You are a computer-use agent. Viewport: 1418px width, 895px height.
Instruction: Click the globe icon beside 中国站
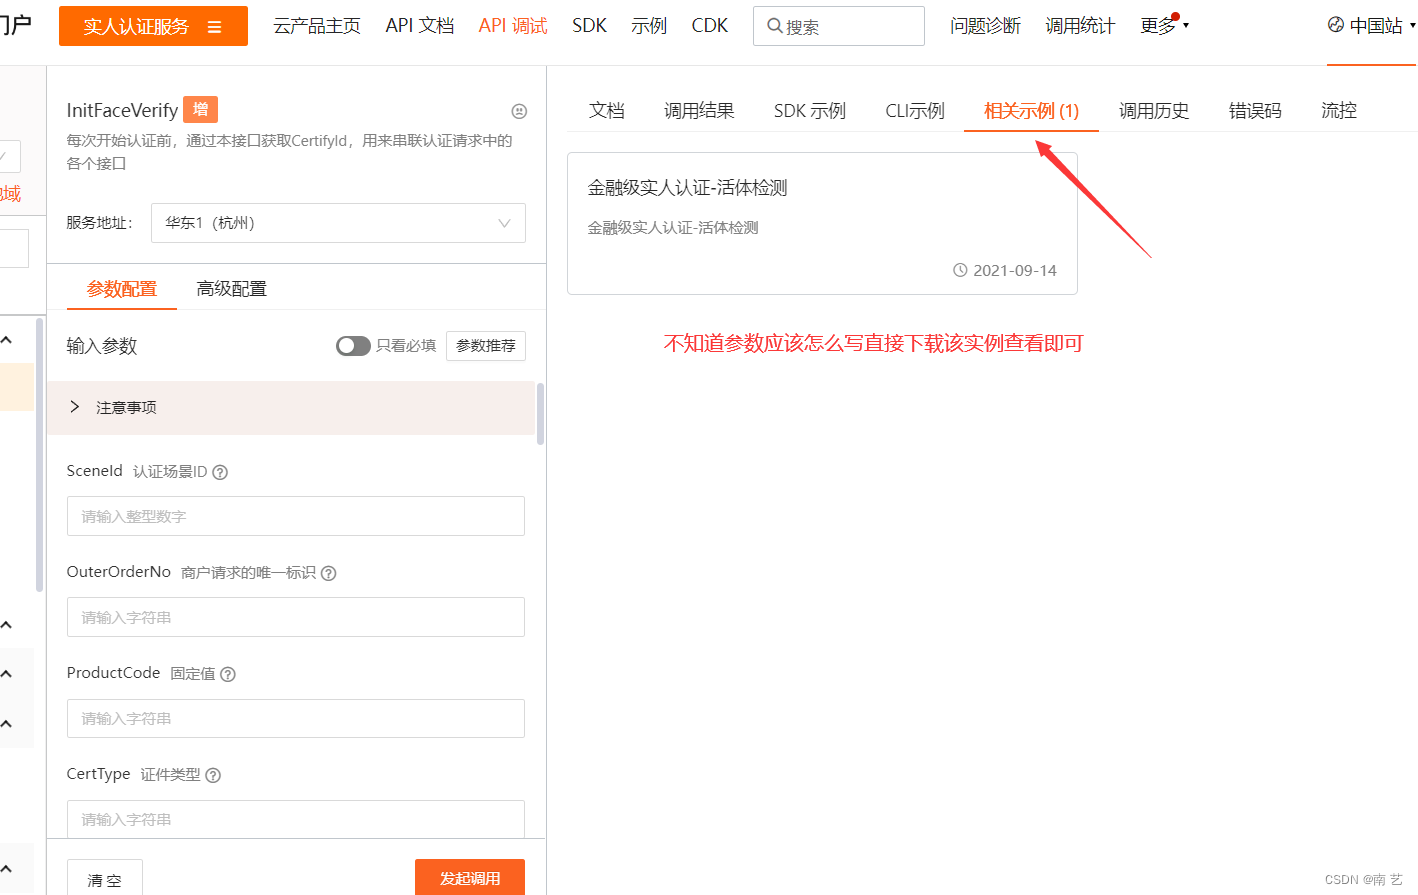[1336, 25]
